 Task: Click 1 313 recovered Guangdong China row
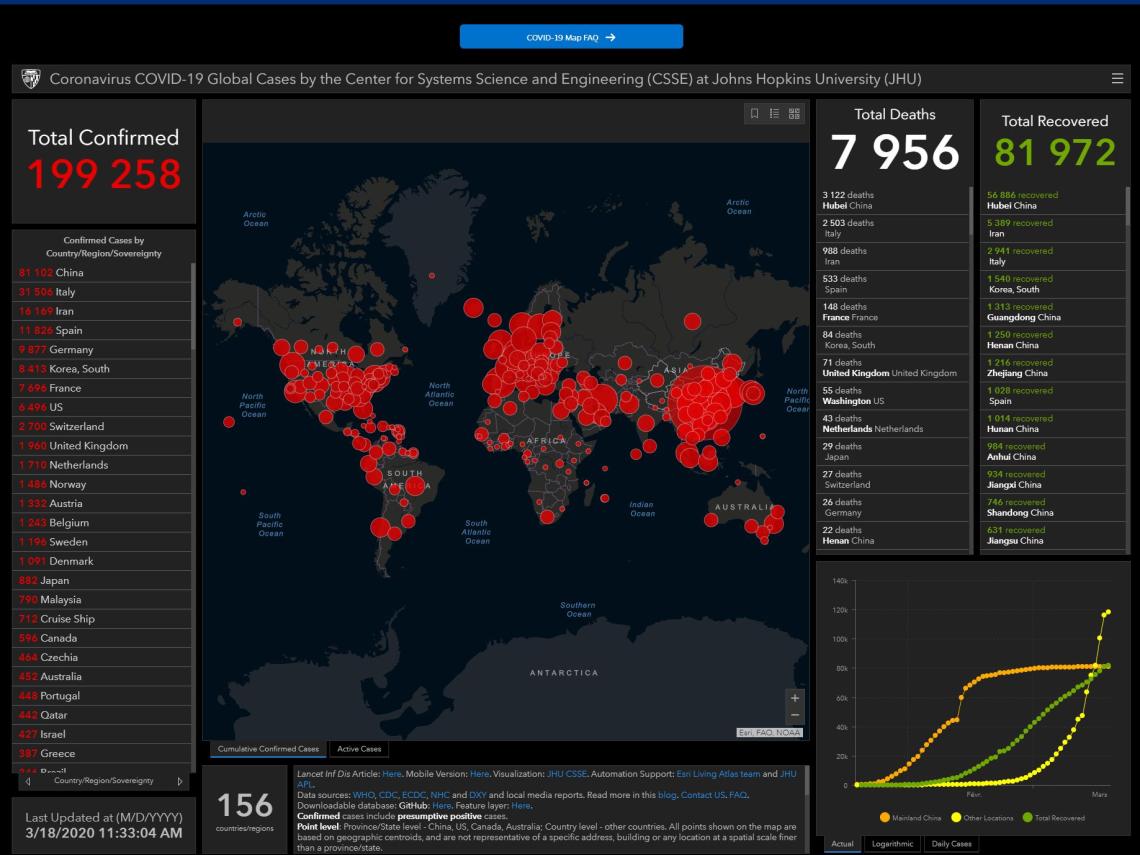click(x=1053, y=312)
